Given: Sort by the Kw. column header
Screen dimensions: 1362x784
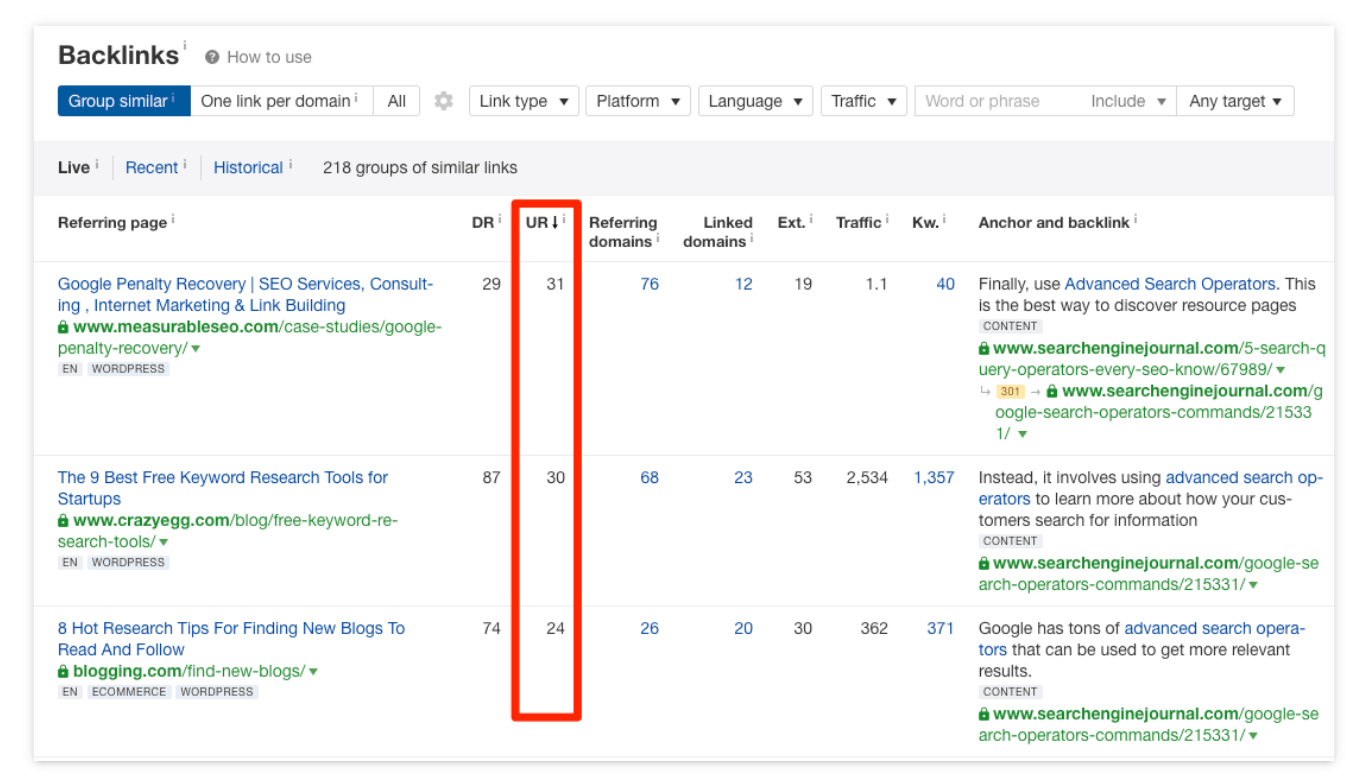Looking at the screenshot, I should pyautogui.click(x=925, y=223).
